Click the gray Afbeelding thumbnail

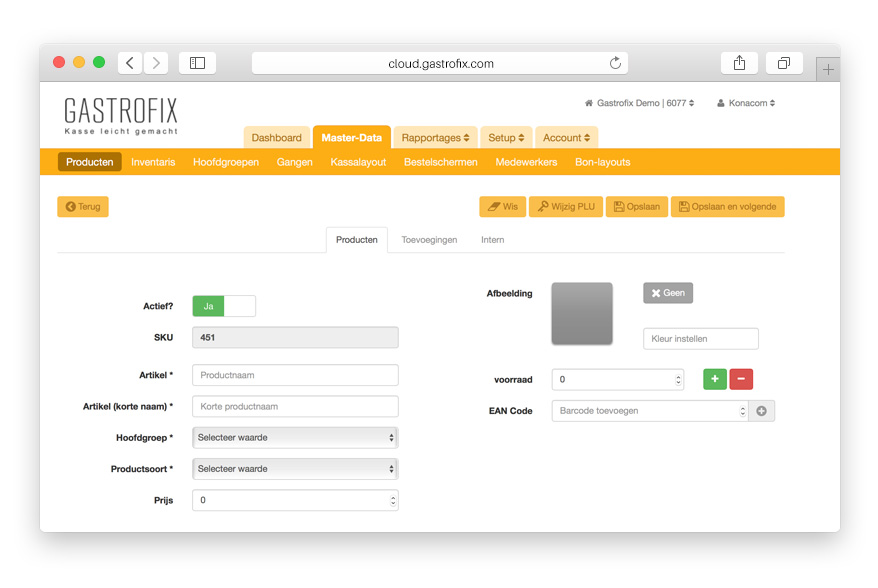click(582, 314)
